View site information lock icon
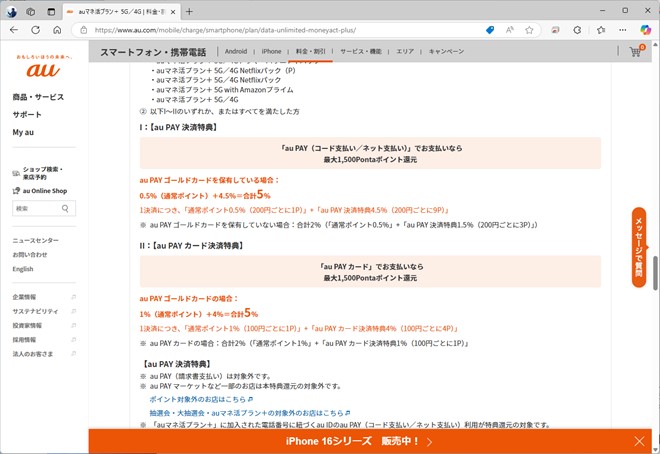660x454 pixels. click(x=84, y=30)
